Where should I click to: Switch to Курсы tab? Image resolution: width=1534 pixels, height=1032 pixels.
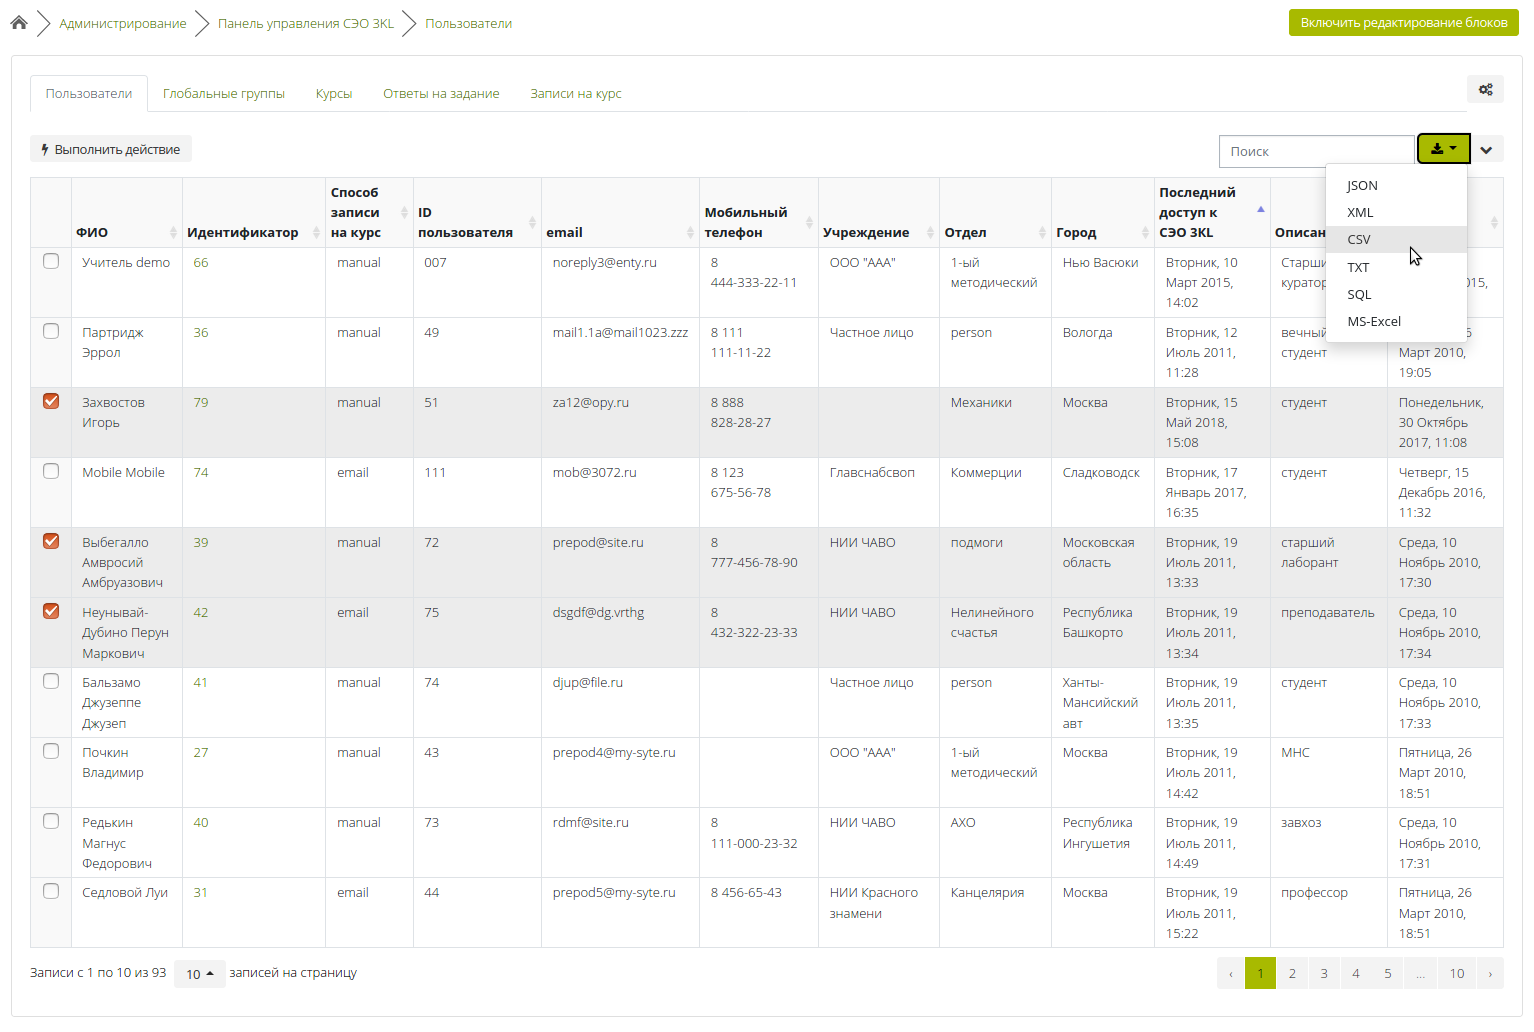tap(334, 93)
